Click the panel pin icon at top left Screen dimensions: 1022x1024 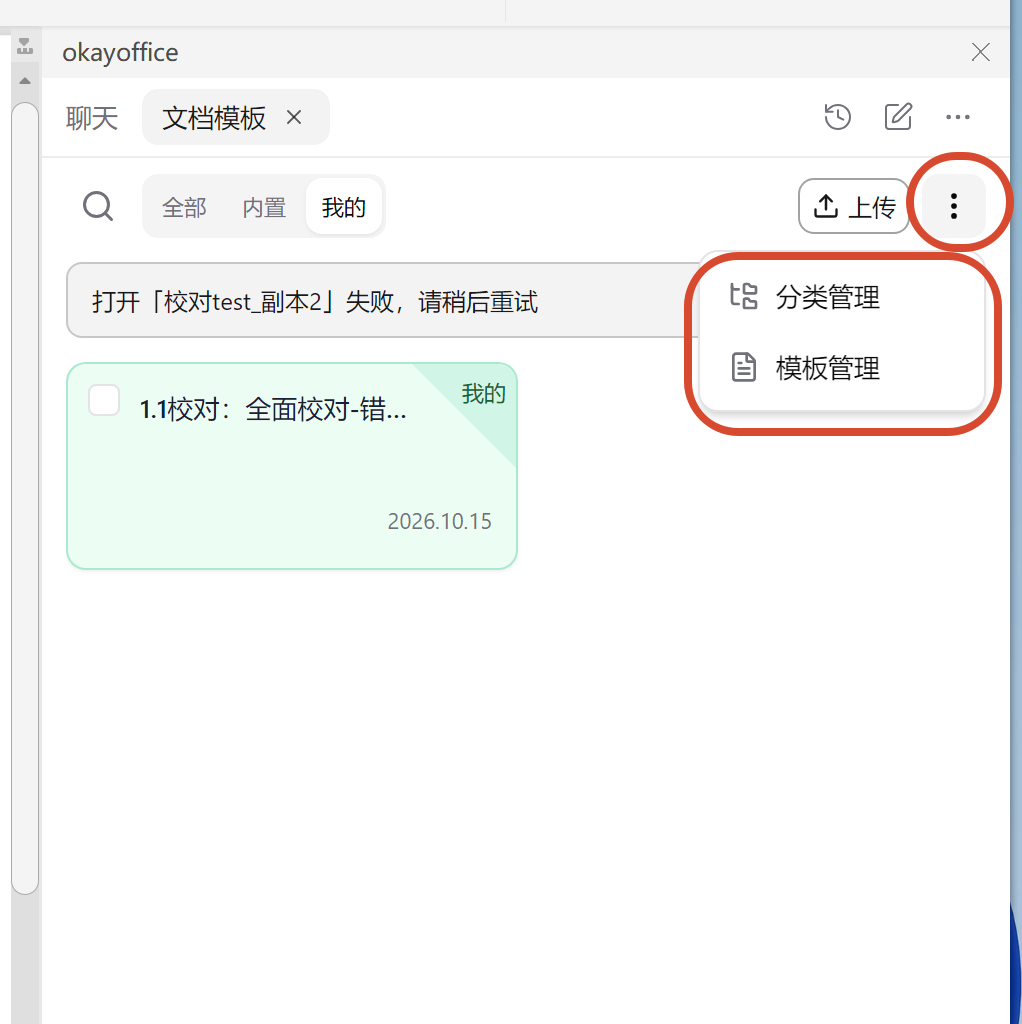coord(25,46)
